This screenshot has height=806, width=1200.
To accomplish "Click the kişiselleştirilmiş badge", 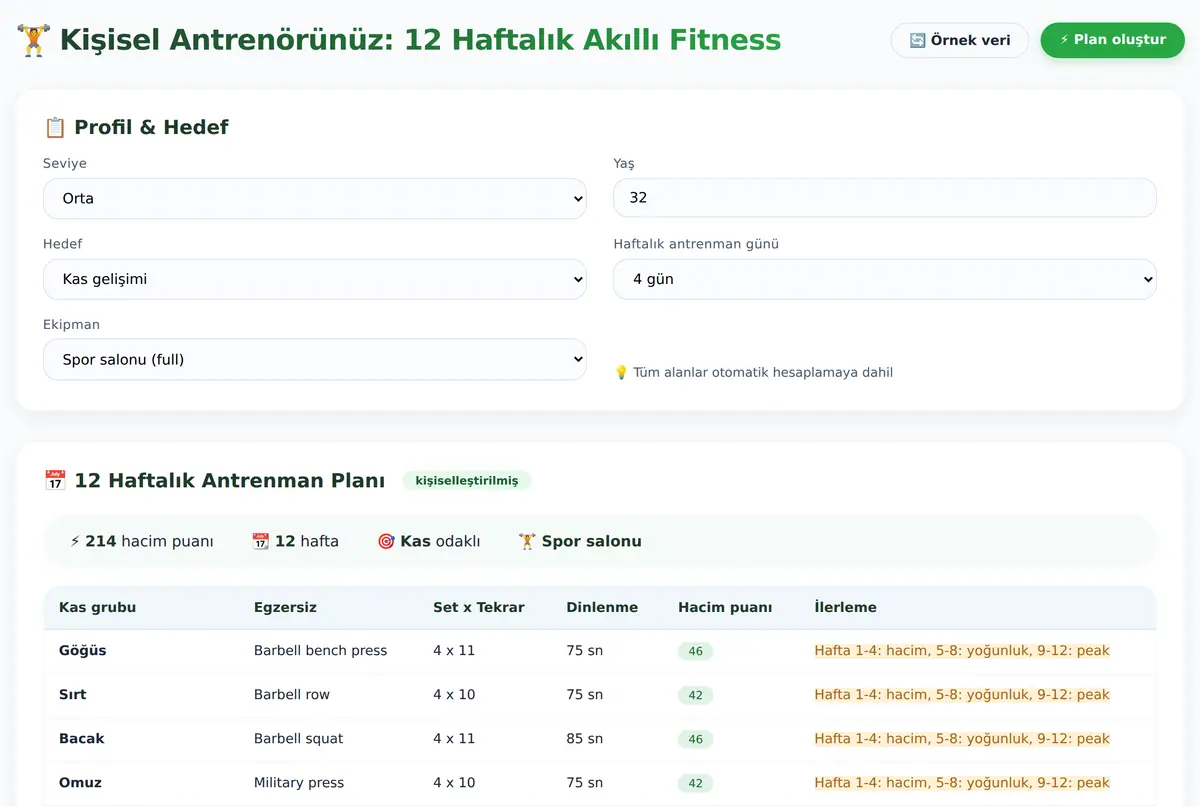I will [467, 480].
